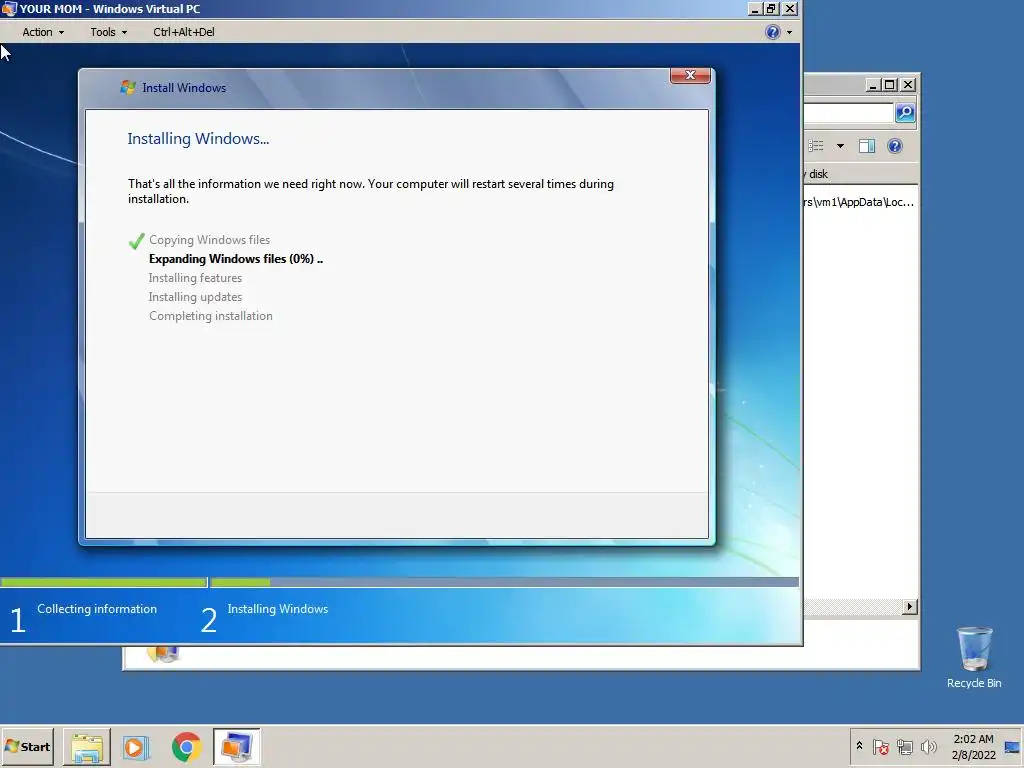Click the Install Windows flag icon in title
The image size is (1024, 768).
point(127,88)
